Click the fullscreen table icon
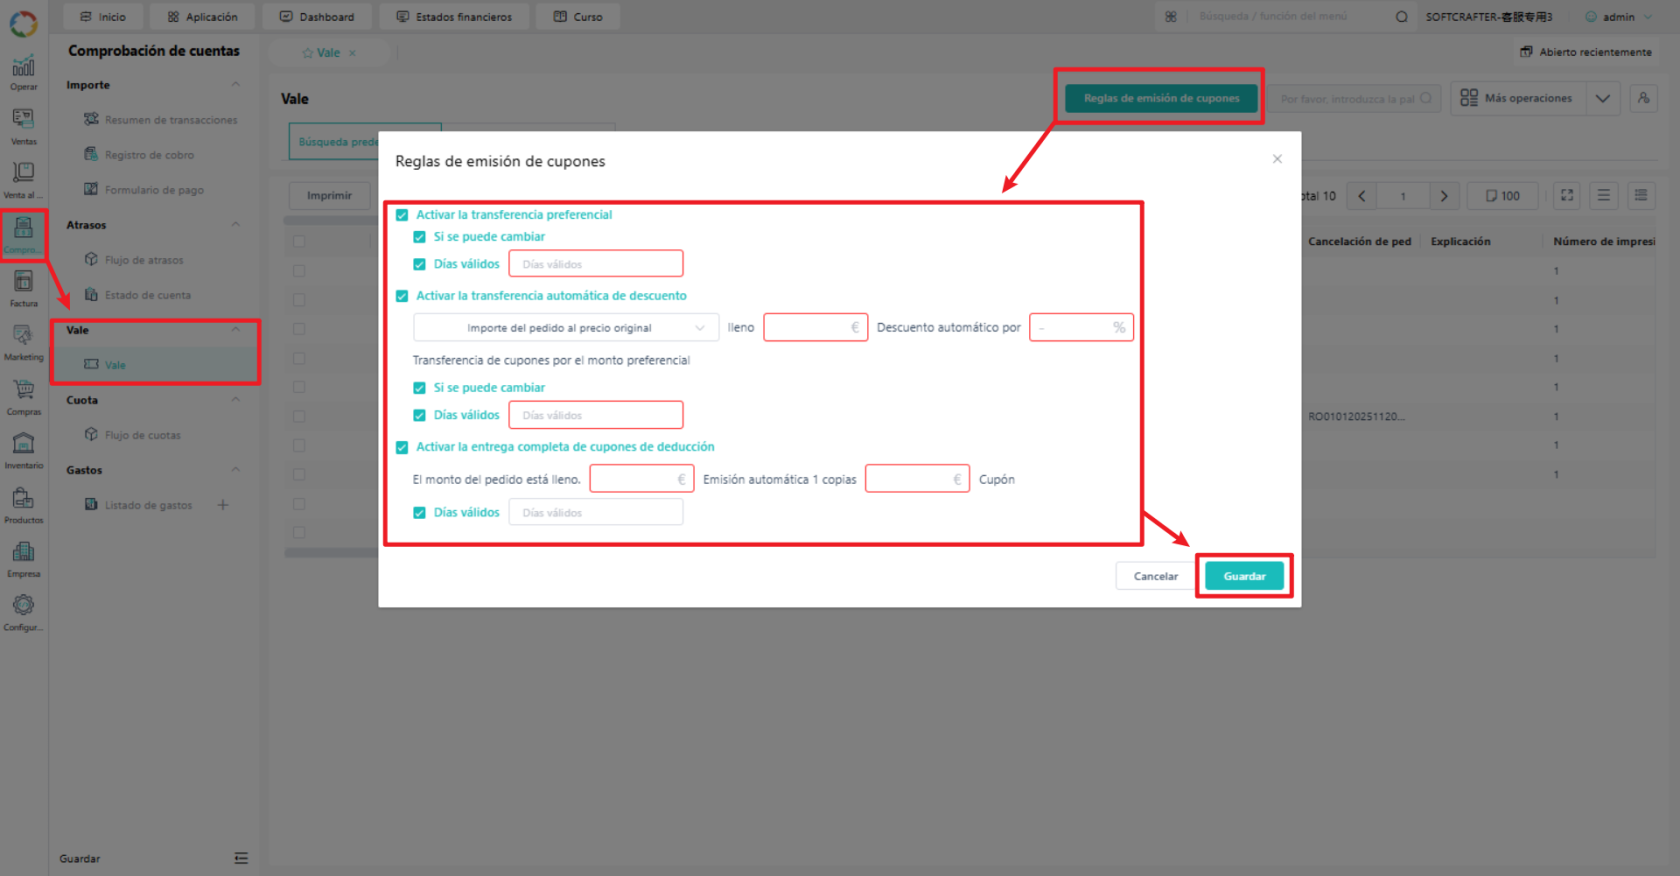Viewport: 1680px width, 876px height. tap(1567, 196)
